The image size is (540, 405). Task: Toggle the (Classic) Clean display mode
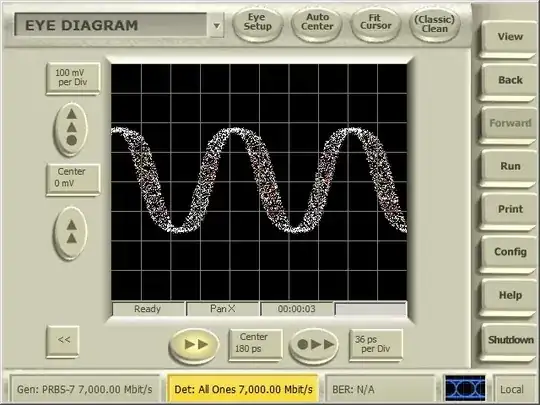click(x=435, y=24)
